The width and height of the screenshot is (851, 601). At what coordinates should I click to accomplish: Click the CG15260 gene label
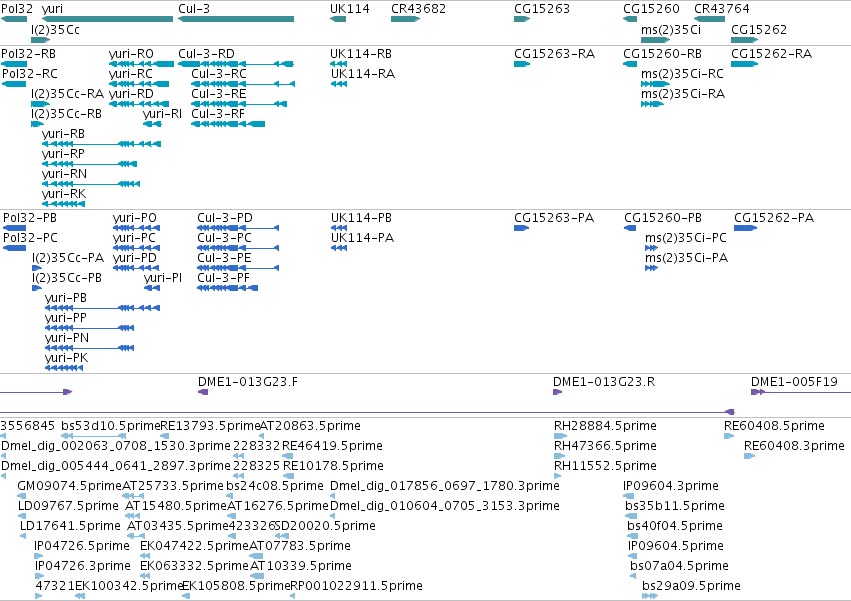651,9
